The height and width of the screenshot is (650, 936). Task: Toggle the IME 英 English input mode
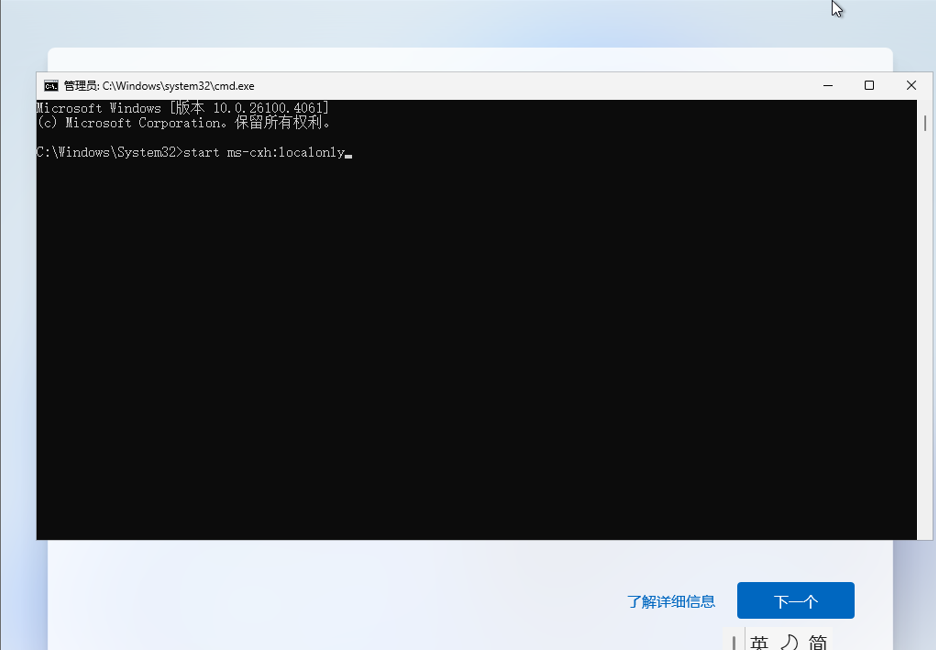click(760, 642)
